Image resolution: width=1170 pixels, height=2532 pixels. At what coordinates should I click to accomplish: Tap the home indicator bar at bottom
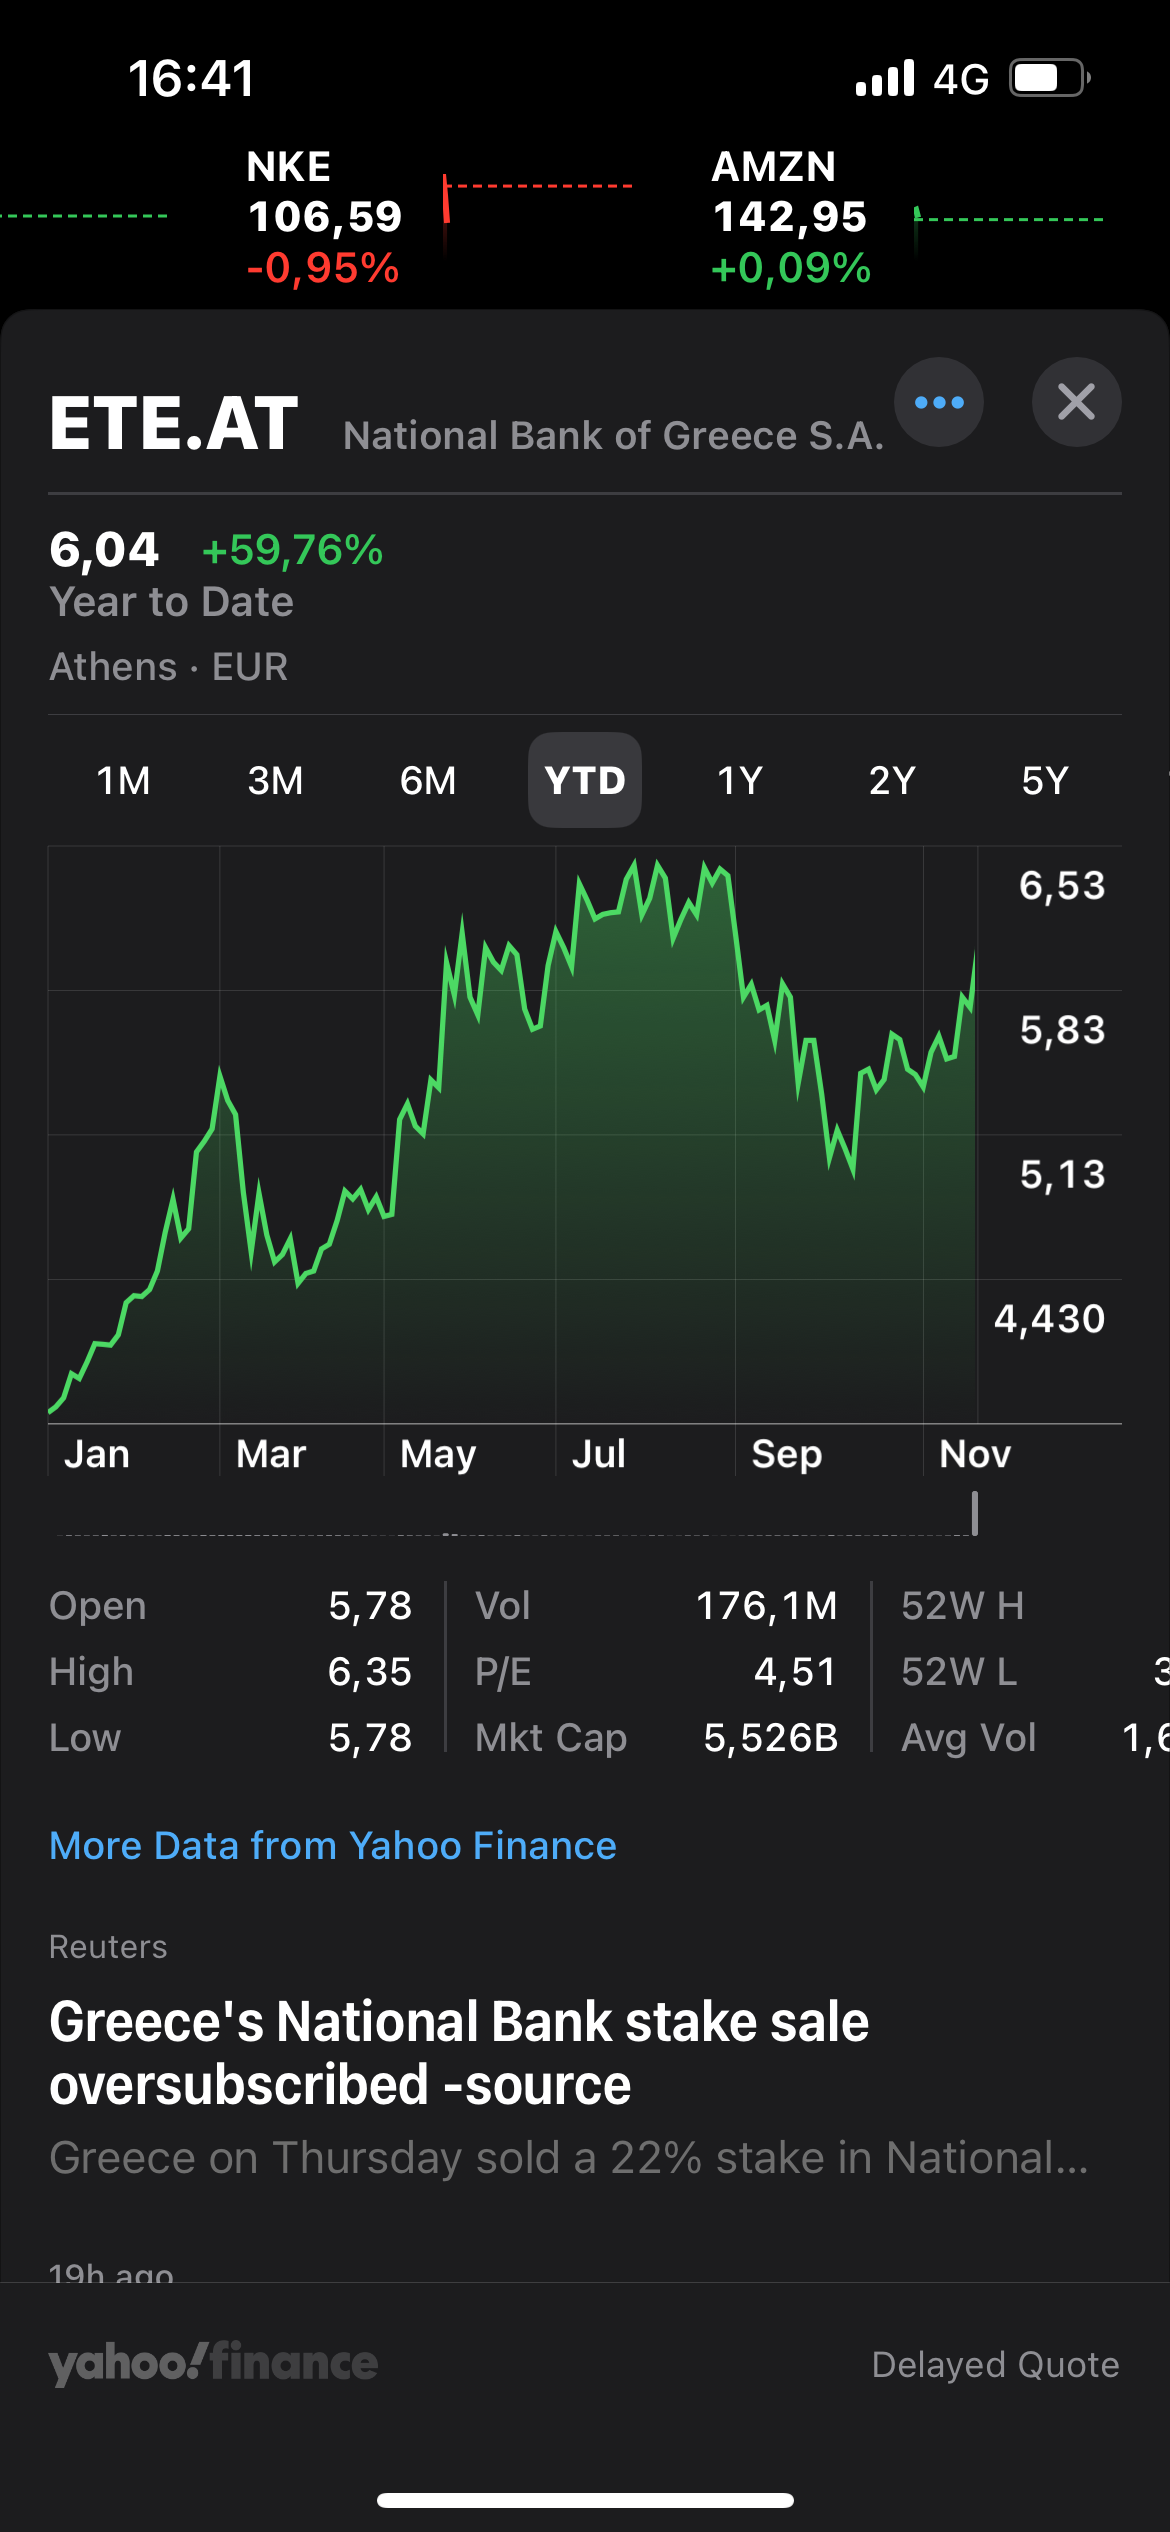(585, 2500)
